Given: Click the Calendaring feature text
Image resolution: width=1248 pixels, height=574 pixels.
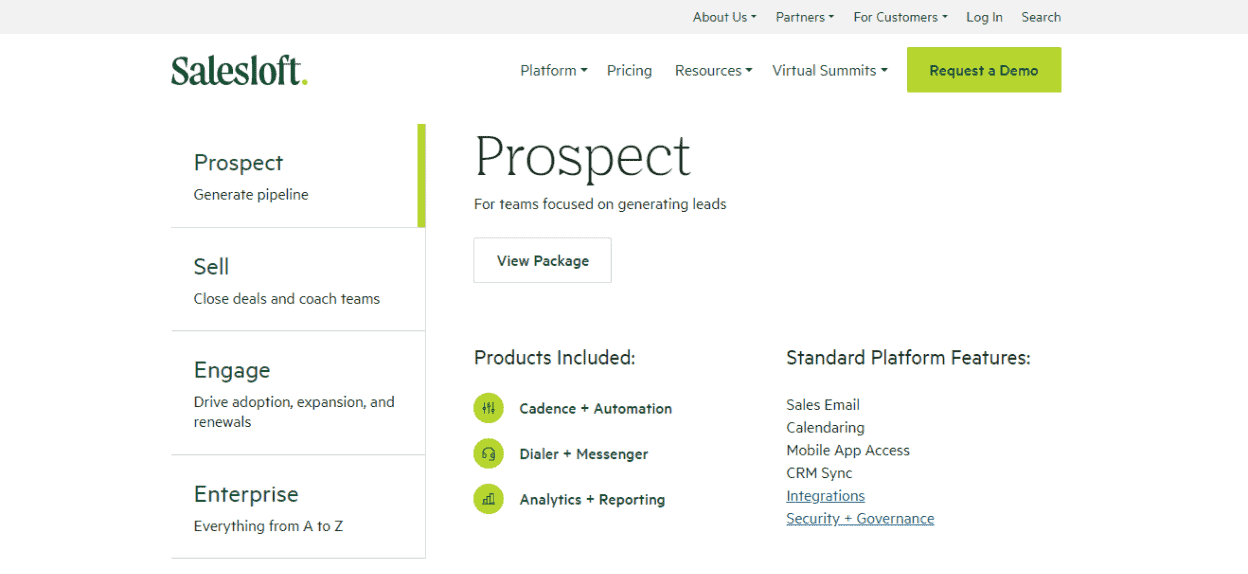Looking at the screenshot, I should pos(825,428).
